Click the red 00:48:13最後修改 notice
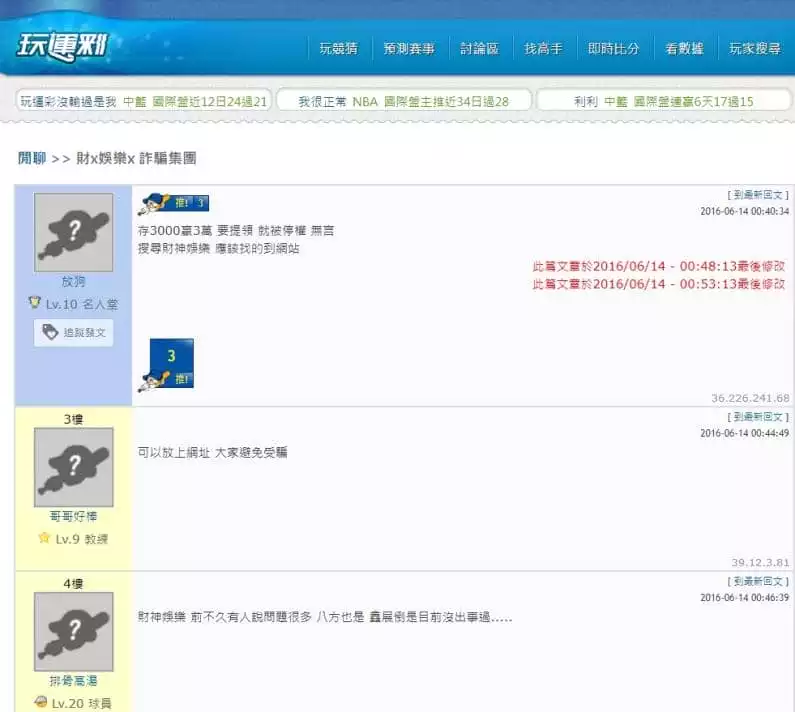Image resolution: width=795 pixels, height=712 pixels. coord(659,266)
